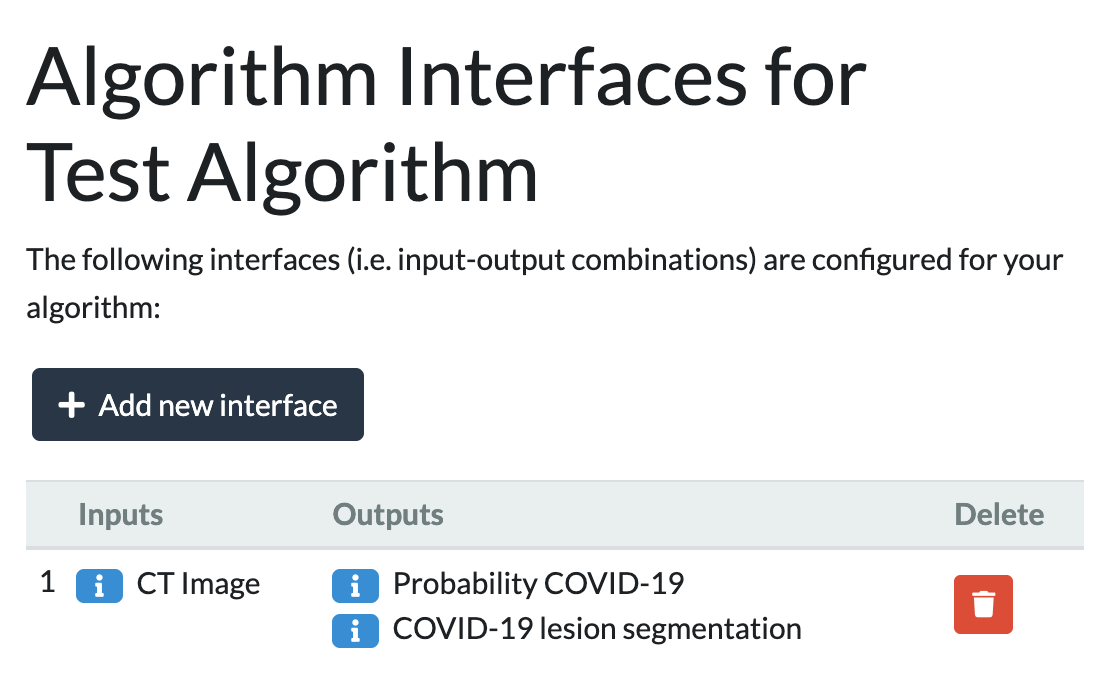
Task: Click the CT Image input label
Action: click(199, 584)
